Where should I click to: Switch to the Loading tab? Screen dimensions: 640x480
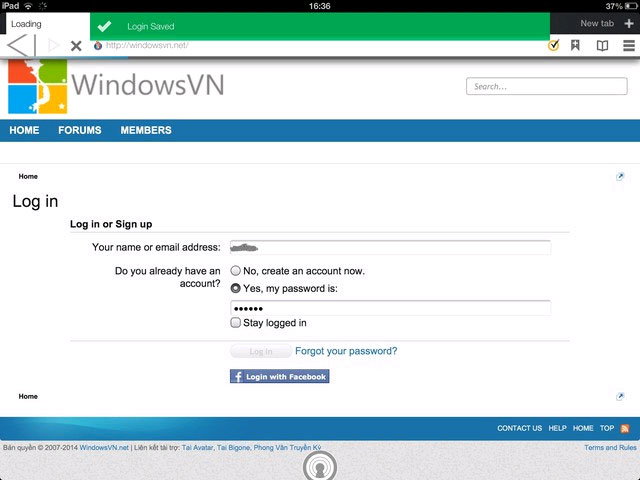[48, 24]
